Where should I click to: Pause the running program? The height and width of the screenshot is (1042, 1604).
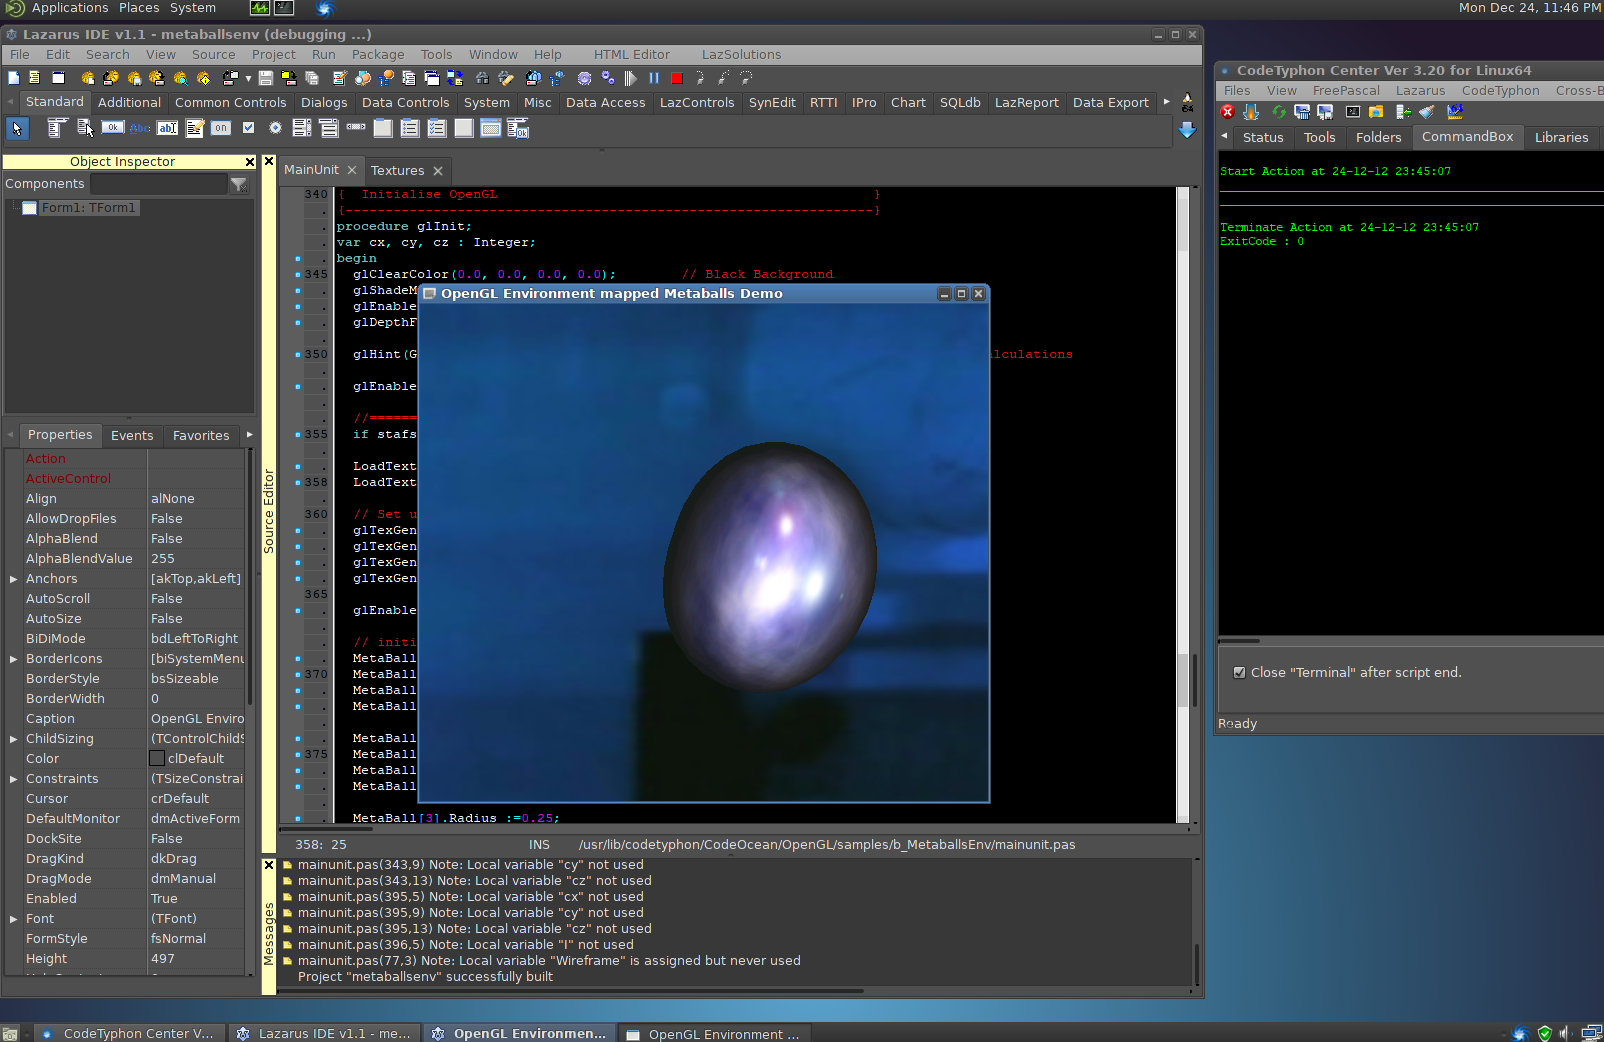pyautogui.click(x=654, y=78)
